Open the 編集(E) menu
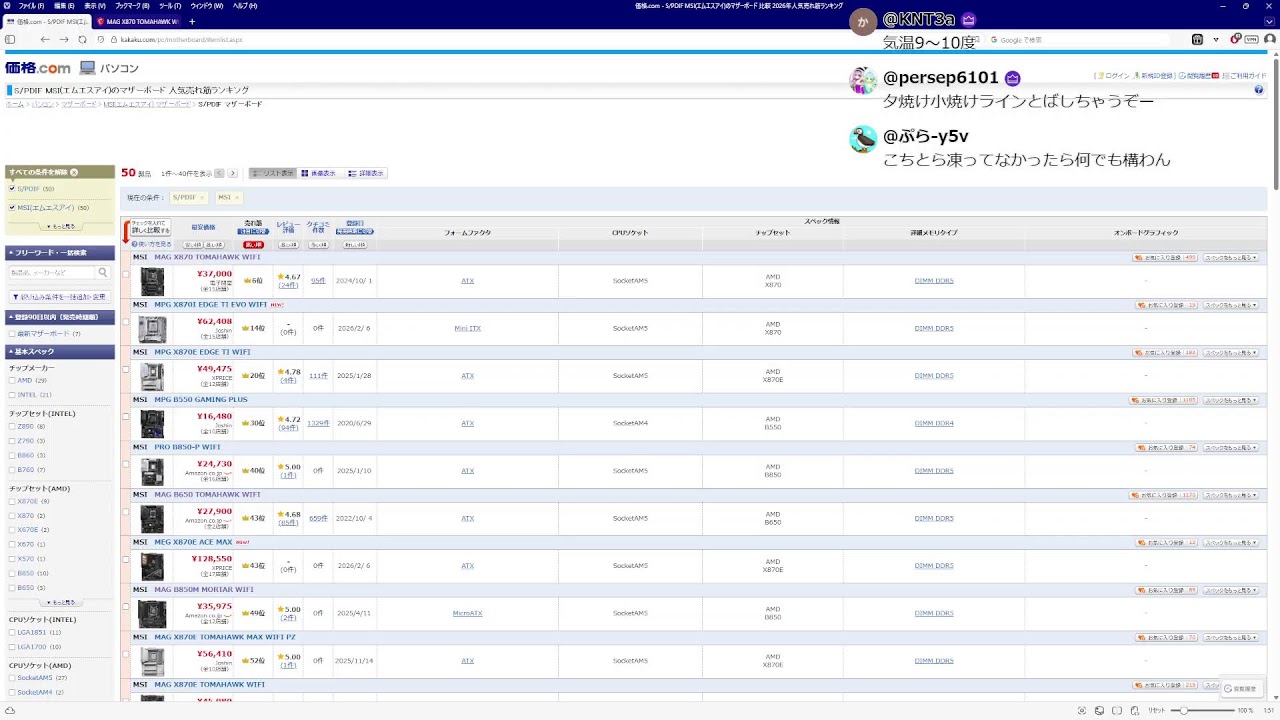This screenshot has height=720, width=1280. coord(64,5)
